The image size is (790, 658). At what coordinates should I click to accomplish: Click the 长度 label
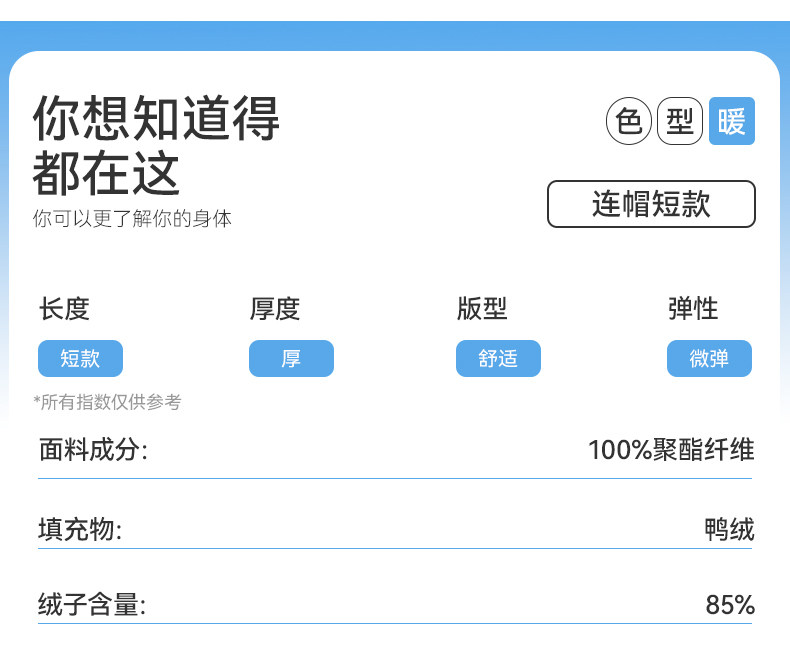click(64, 309)
